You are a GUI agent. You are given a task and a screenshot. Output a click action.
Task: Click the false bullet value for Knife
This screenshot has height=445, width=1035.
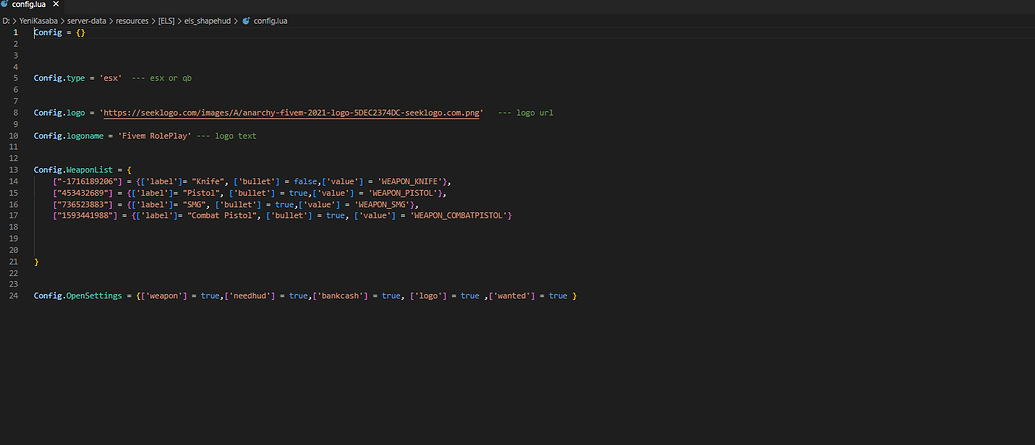tap(306, 182)
